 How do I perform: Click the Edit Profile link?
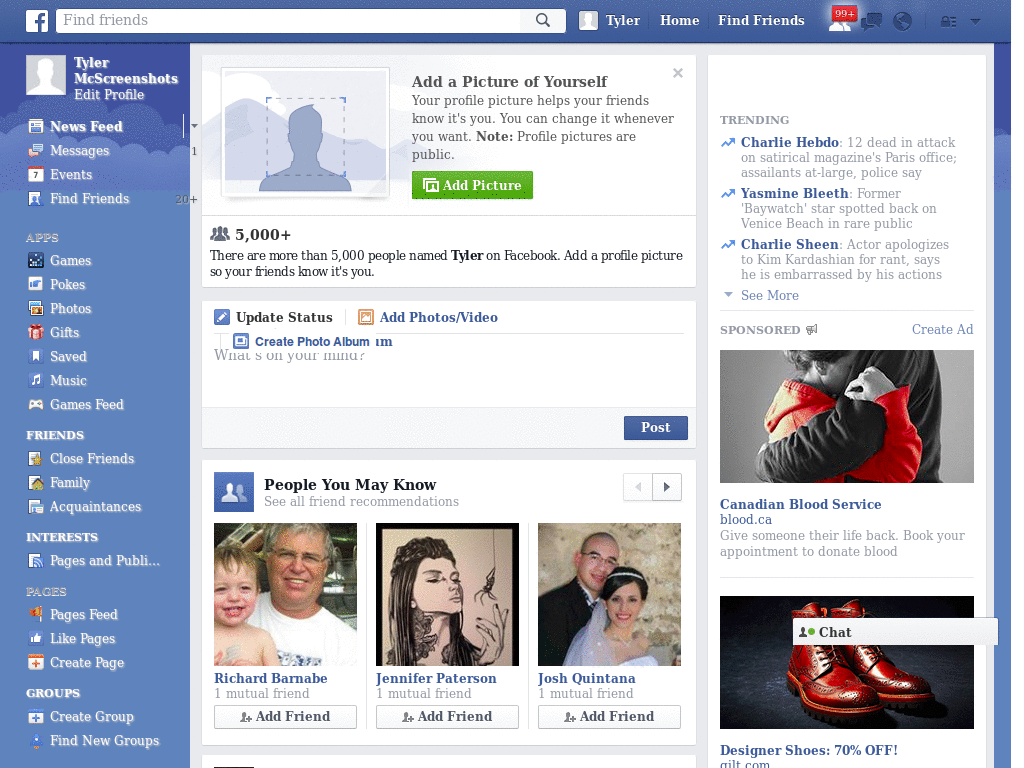click(109, 95)
